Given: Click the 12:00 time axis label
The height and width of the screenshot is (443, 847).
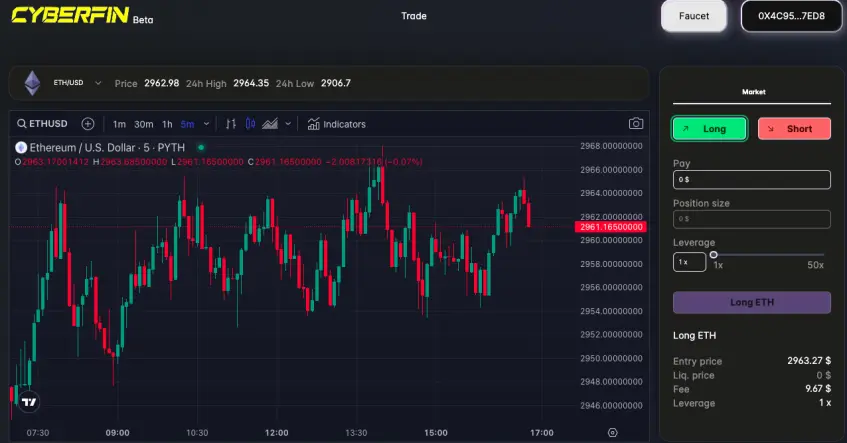Looking at the screenshot, I should 277,433.
